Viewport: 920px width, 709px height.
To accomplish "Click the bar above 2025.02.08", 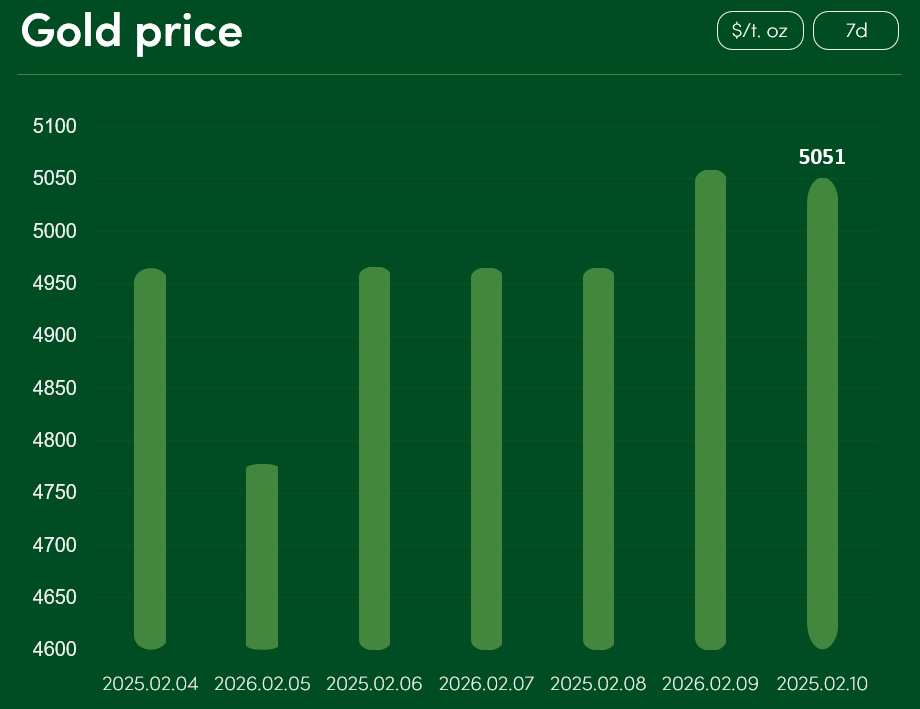I will tap(598, 458).
